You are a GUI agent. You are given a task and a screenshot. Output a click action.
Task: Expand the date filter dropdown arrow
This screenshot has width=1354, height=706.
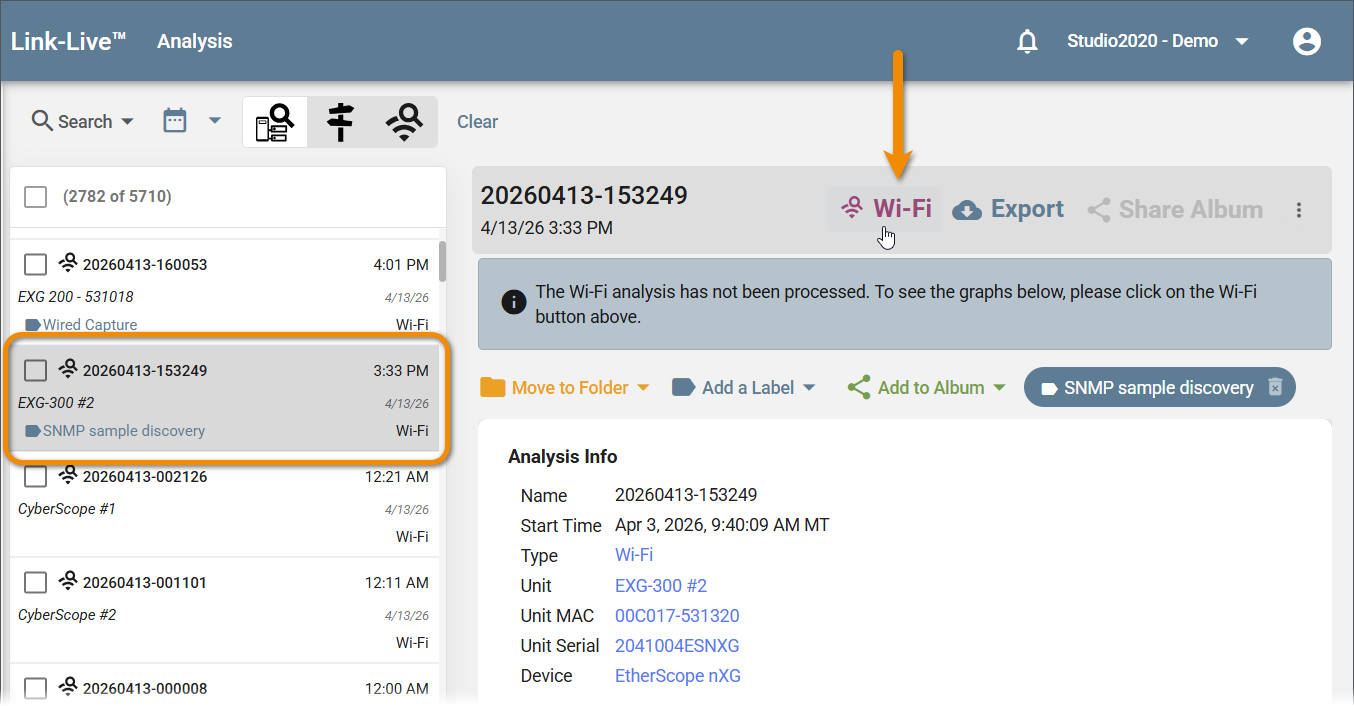[x=214, y=122]
